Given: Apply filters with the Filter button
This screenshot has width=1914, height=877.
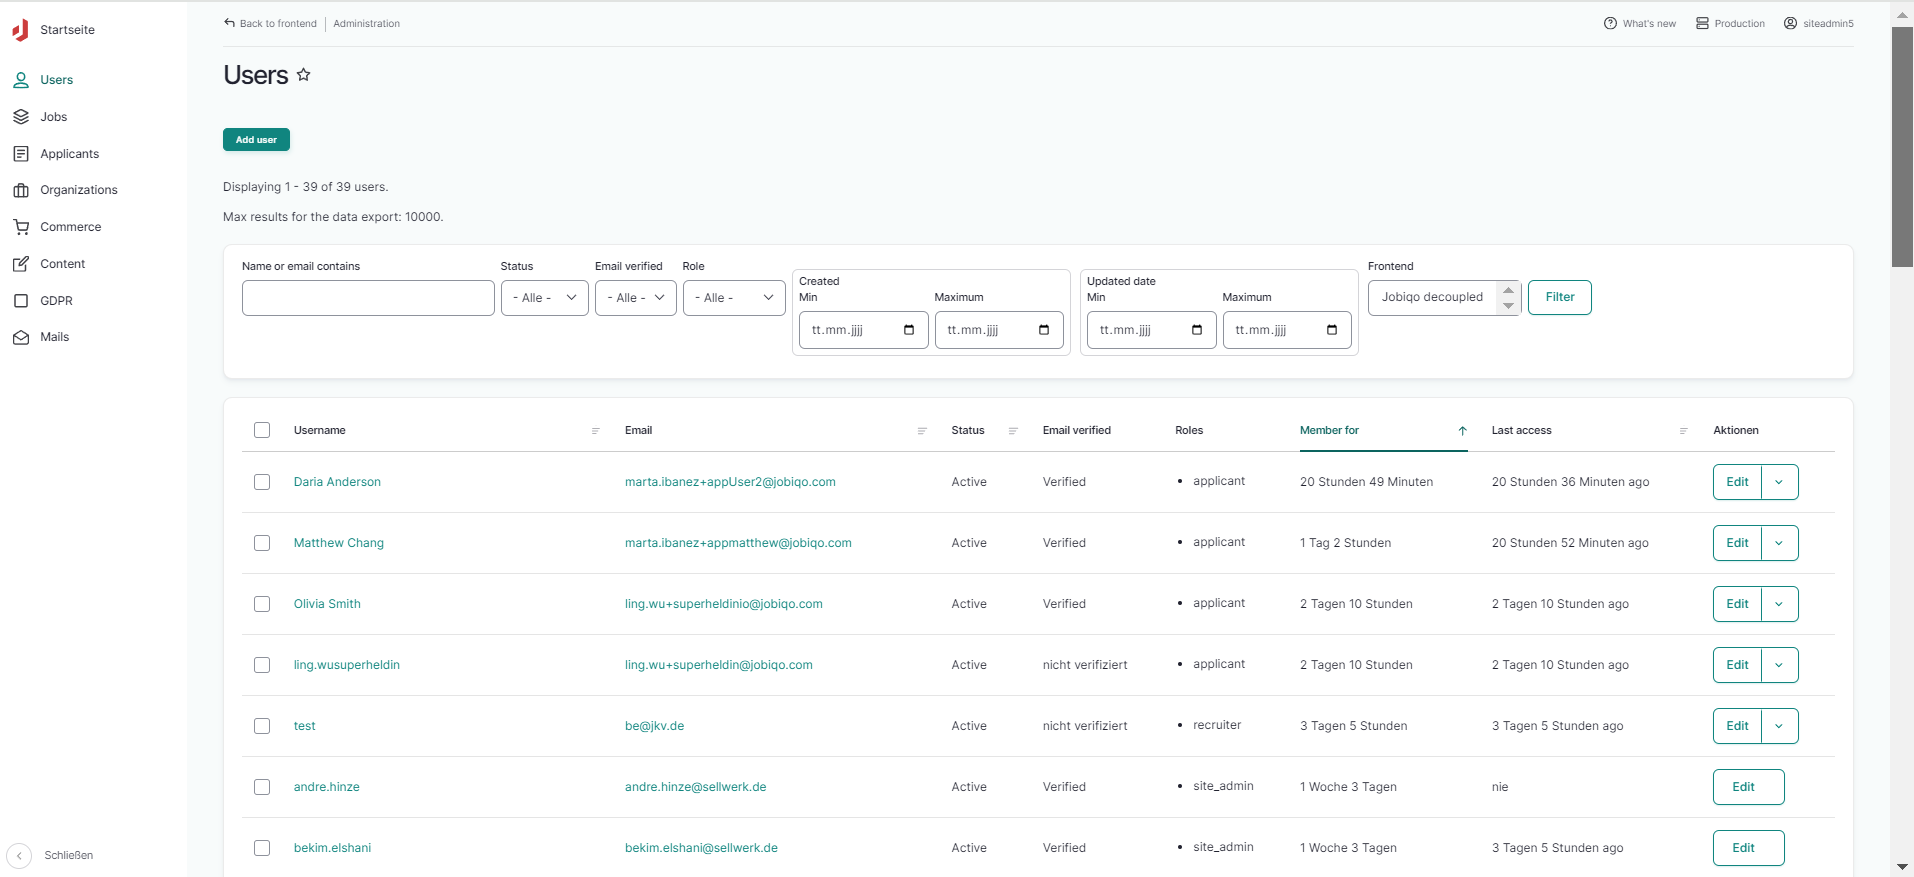Looking at the screenshot, I should pyautogui.click(x=1559, y=297).
